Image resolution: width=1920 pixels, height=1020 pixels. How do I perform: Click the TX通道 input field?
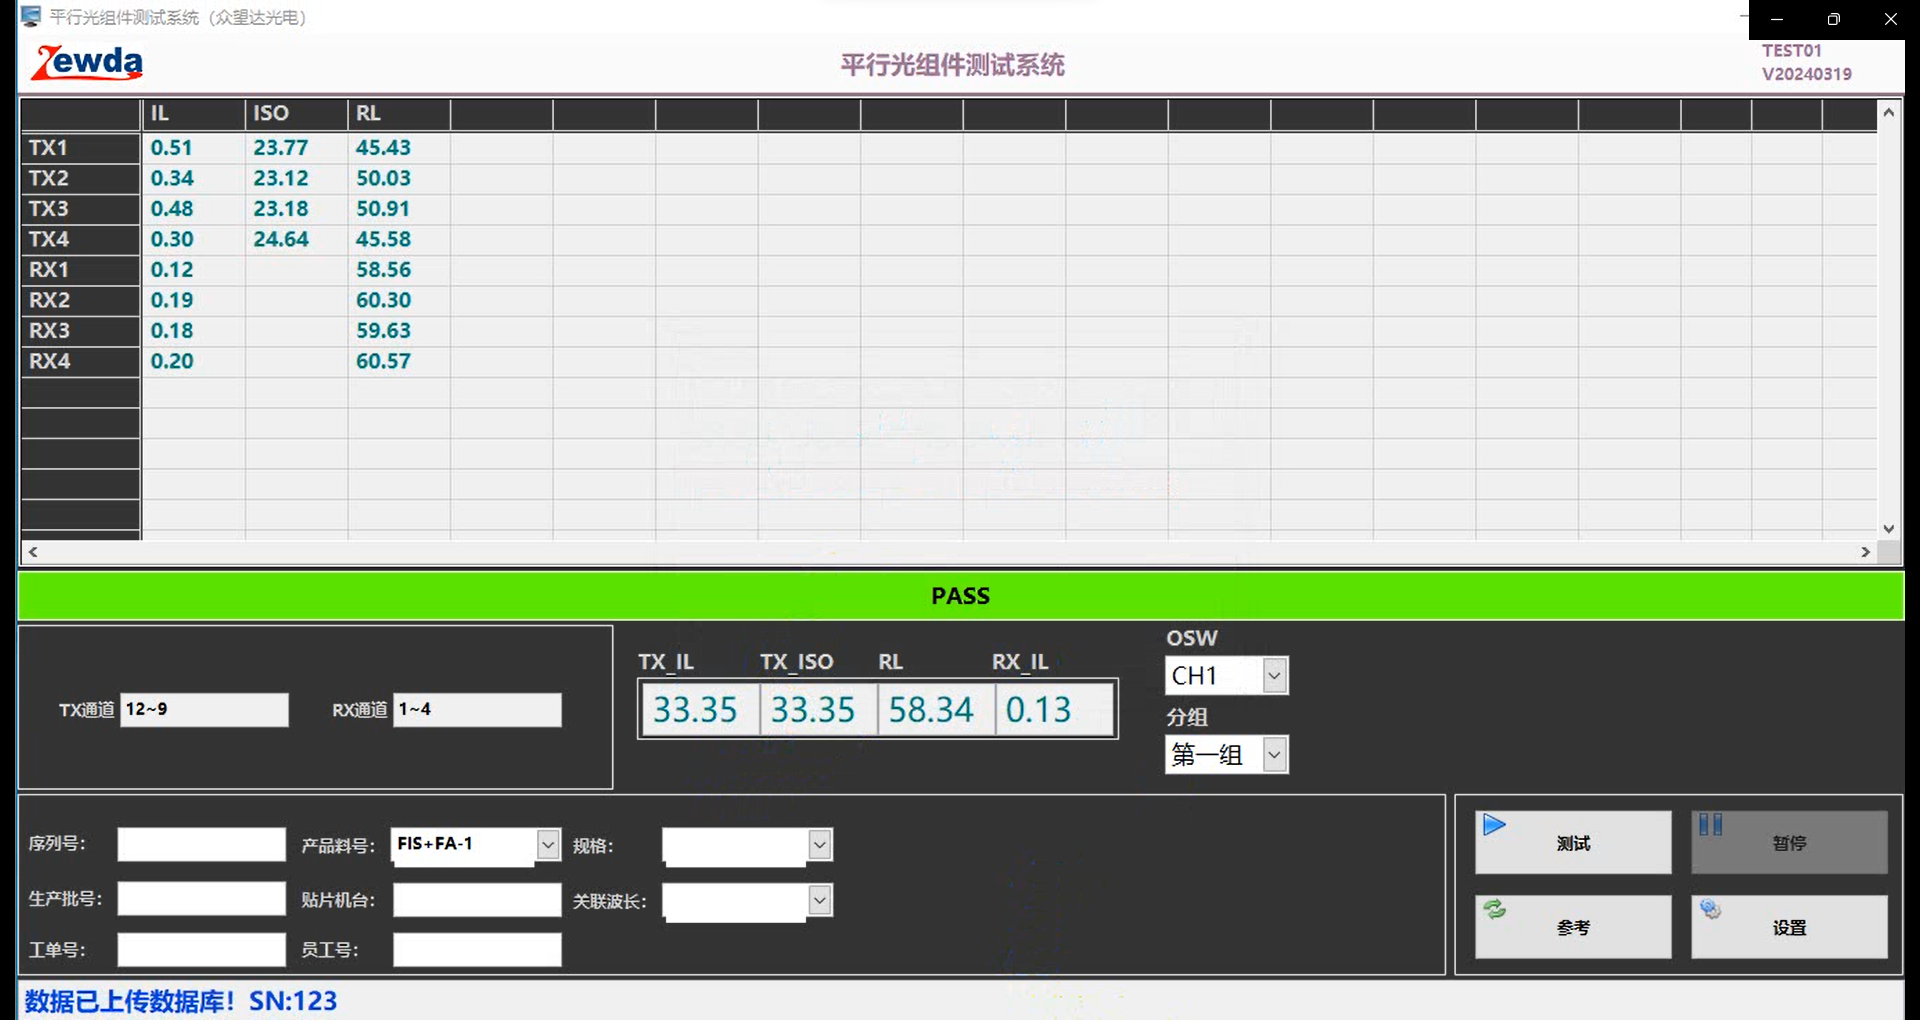(x=204, y=710)
